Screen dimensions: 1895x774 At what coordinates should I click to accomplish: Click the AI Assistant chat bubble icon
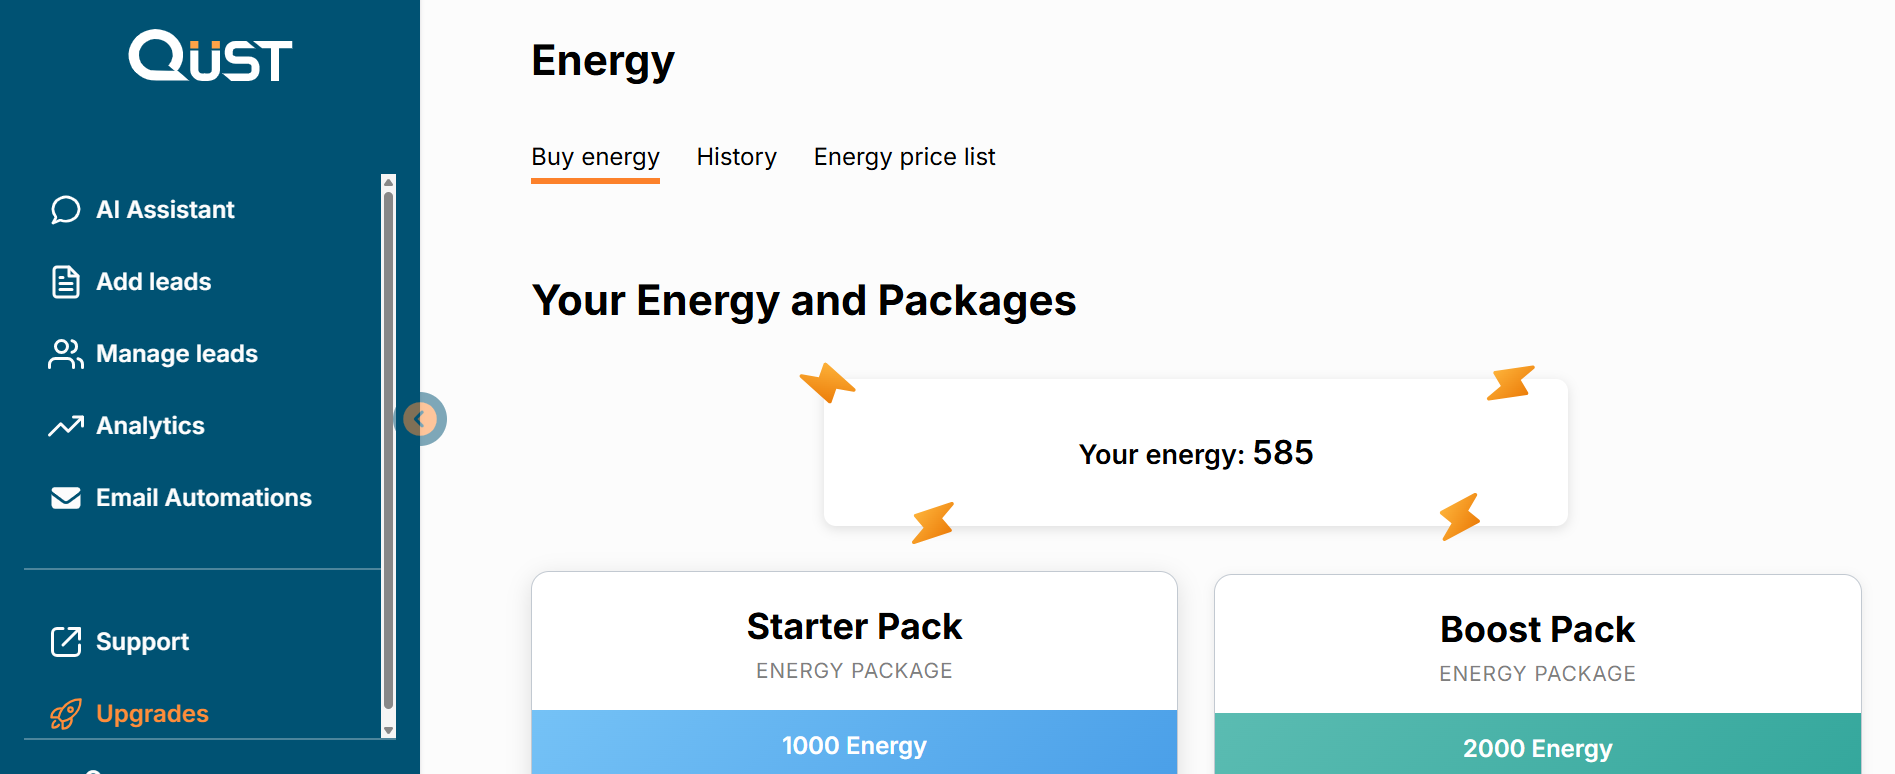click(x=66, y=210)
